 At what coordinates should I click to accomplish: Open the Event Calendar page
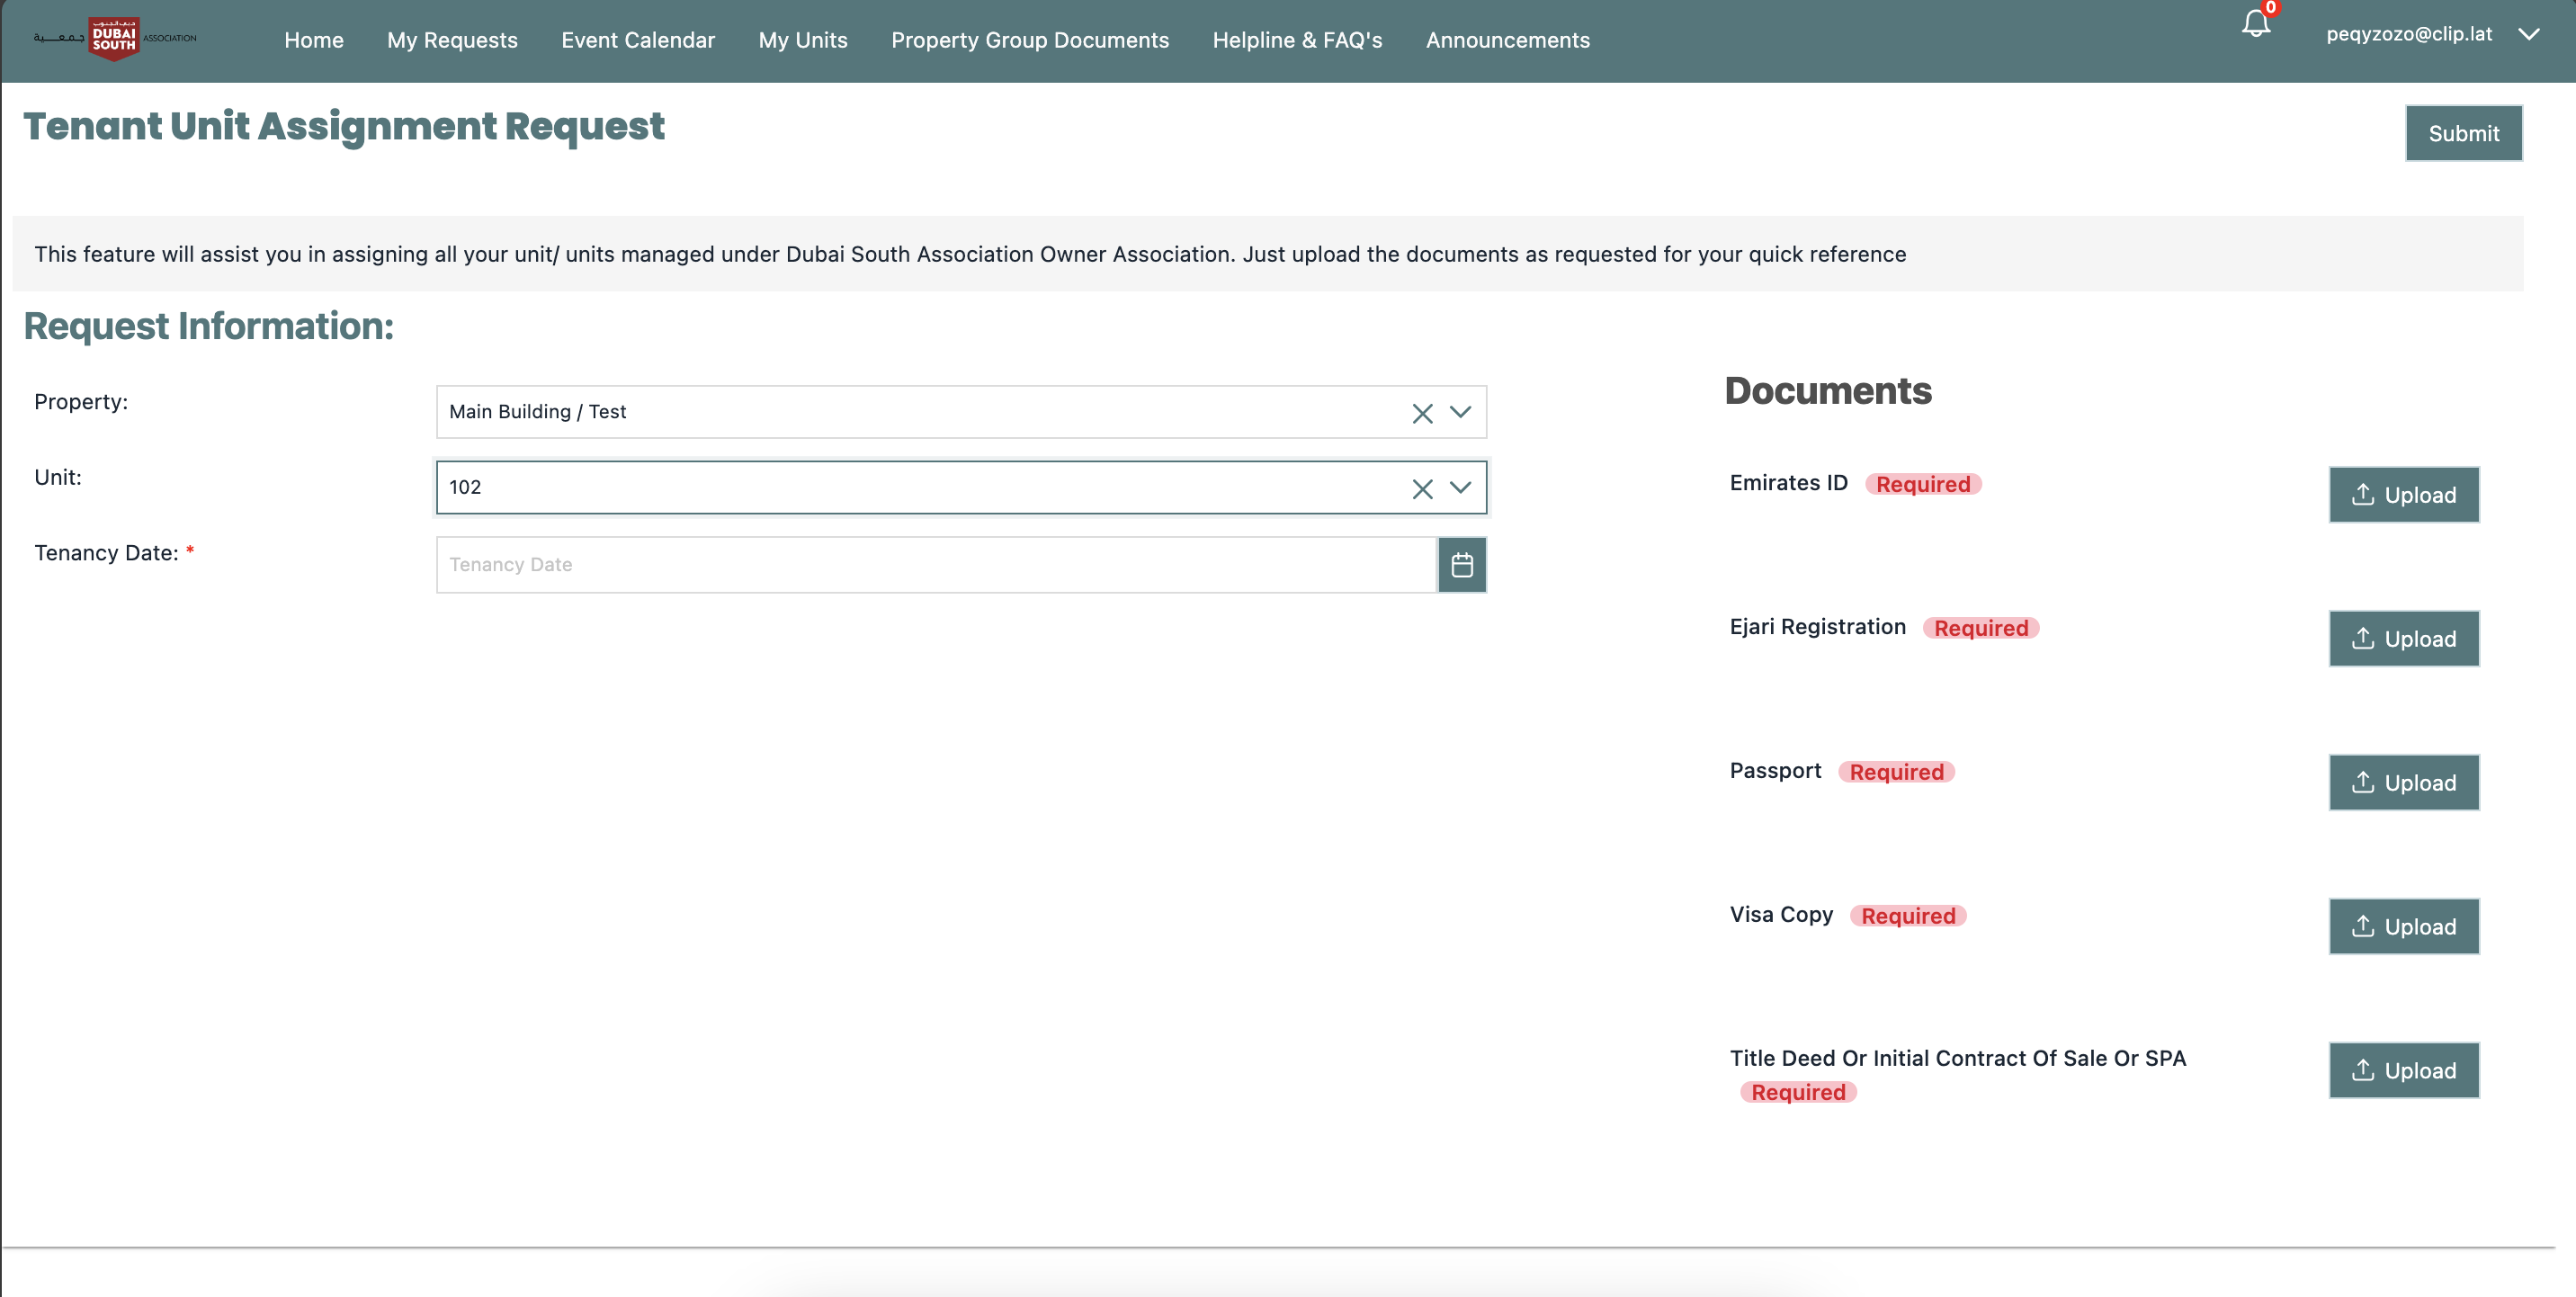point(638,40)
